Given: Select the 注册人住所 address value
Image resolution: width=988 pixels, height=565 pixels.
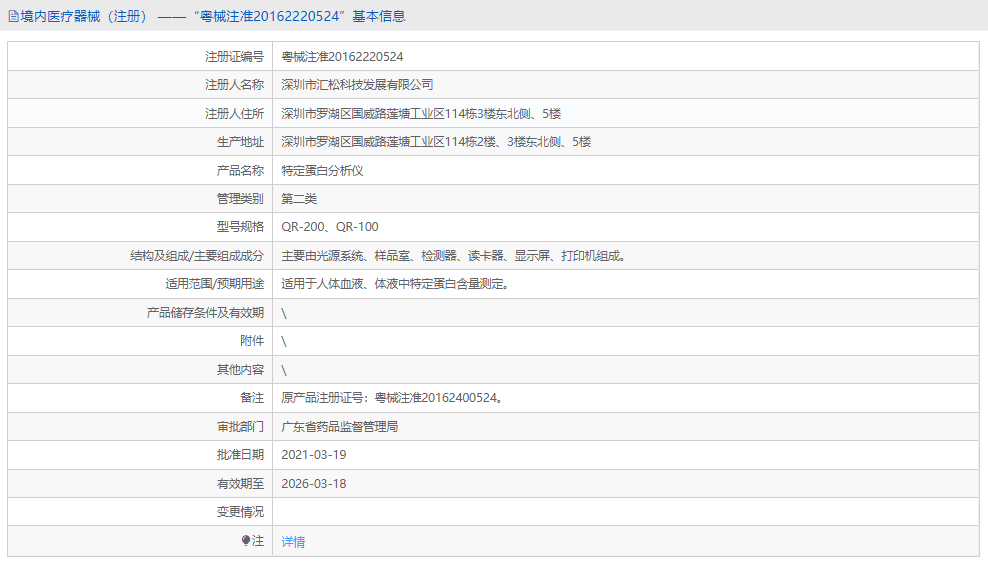Looking at the screenshot, I should (421, 114).
